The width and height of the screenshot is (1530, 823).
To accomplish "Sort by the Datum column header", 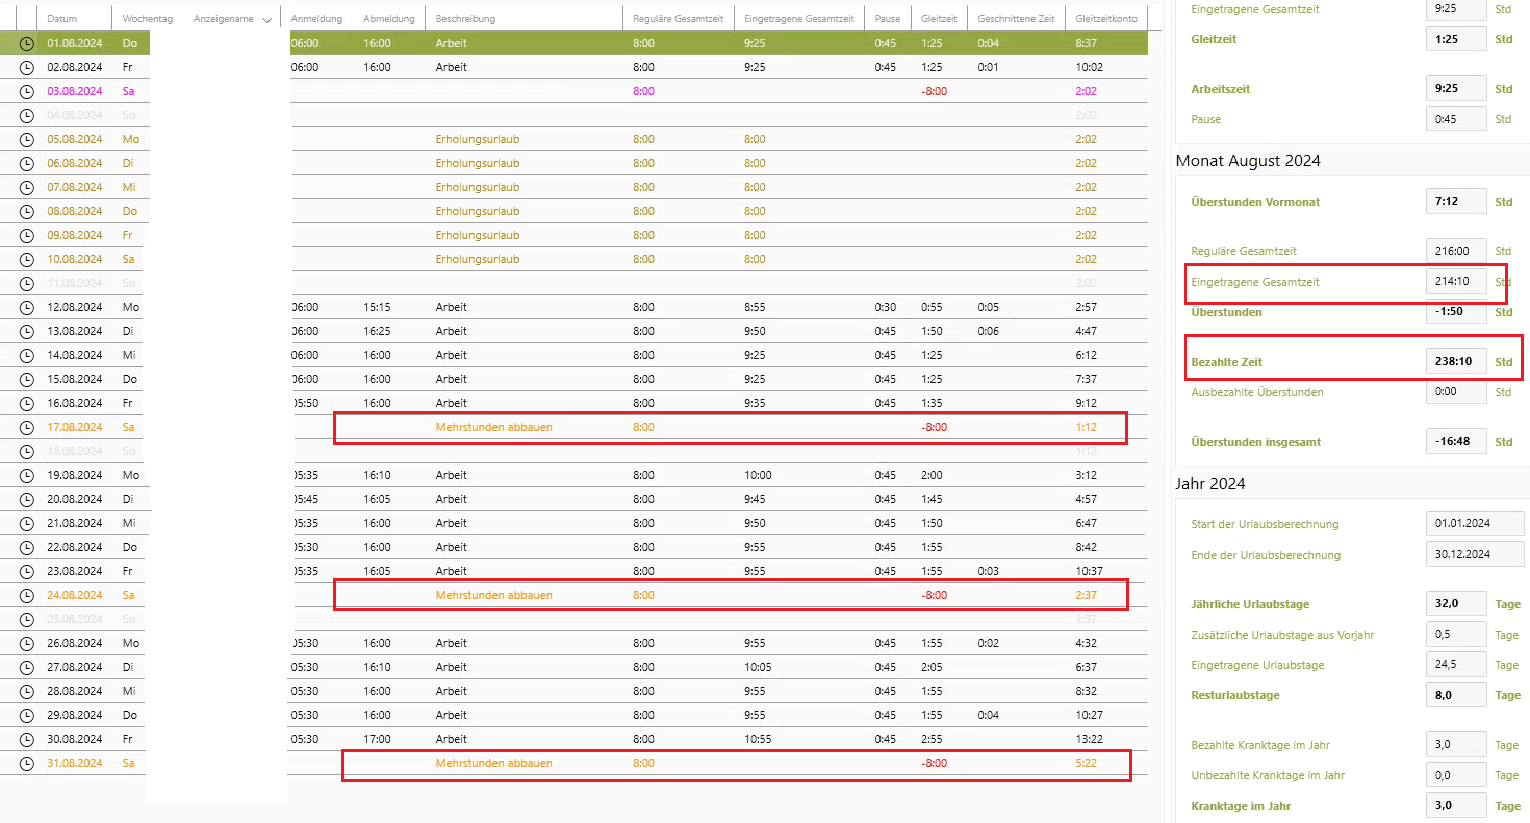I will 62,19.
